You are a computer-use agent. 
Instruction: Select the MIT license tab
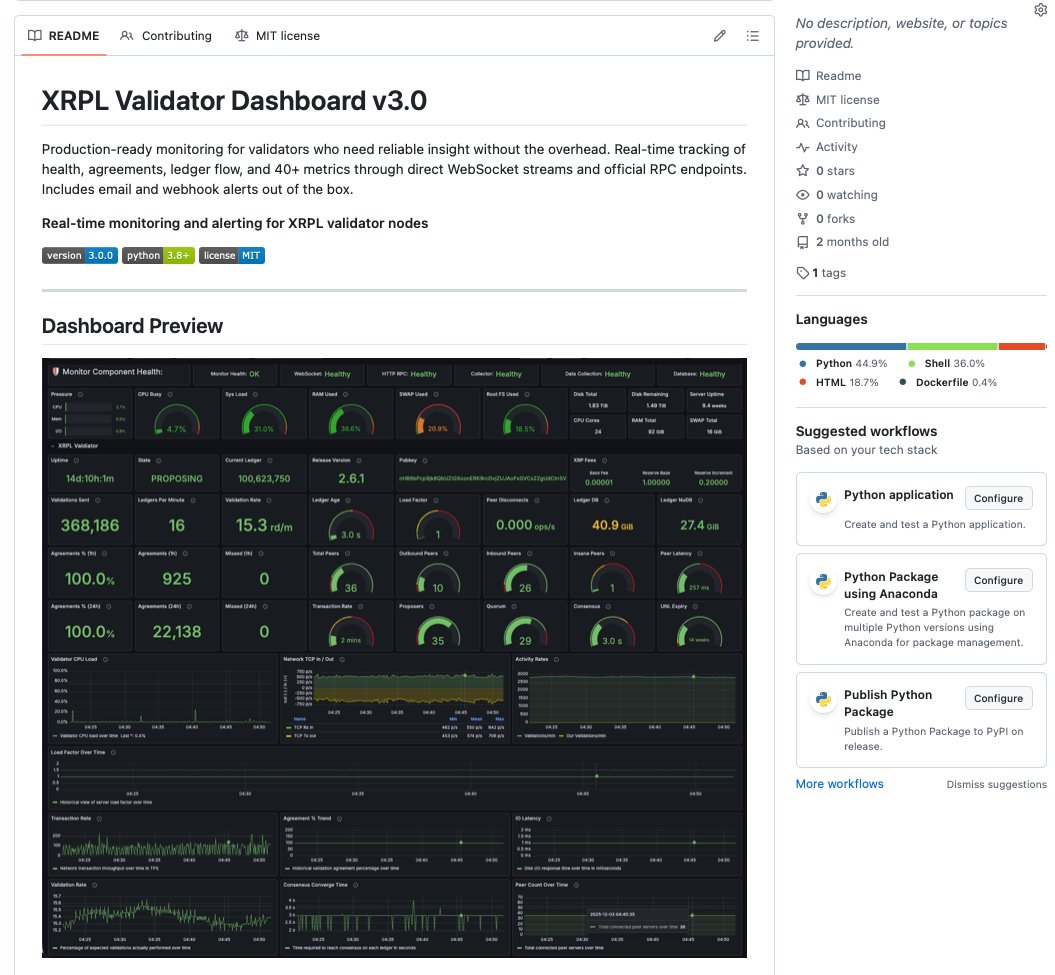(x=277, y=36)
